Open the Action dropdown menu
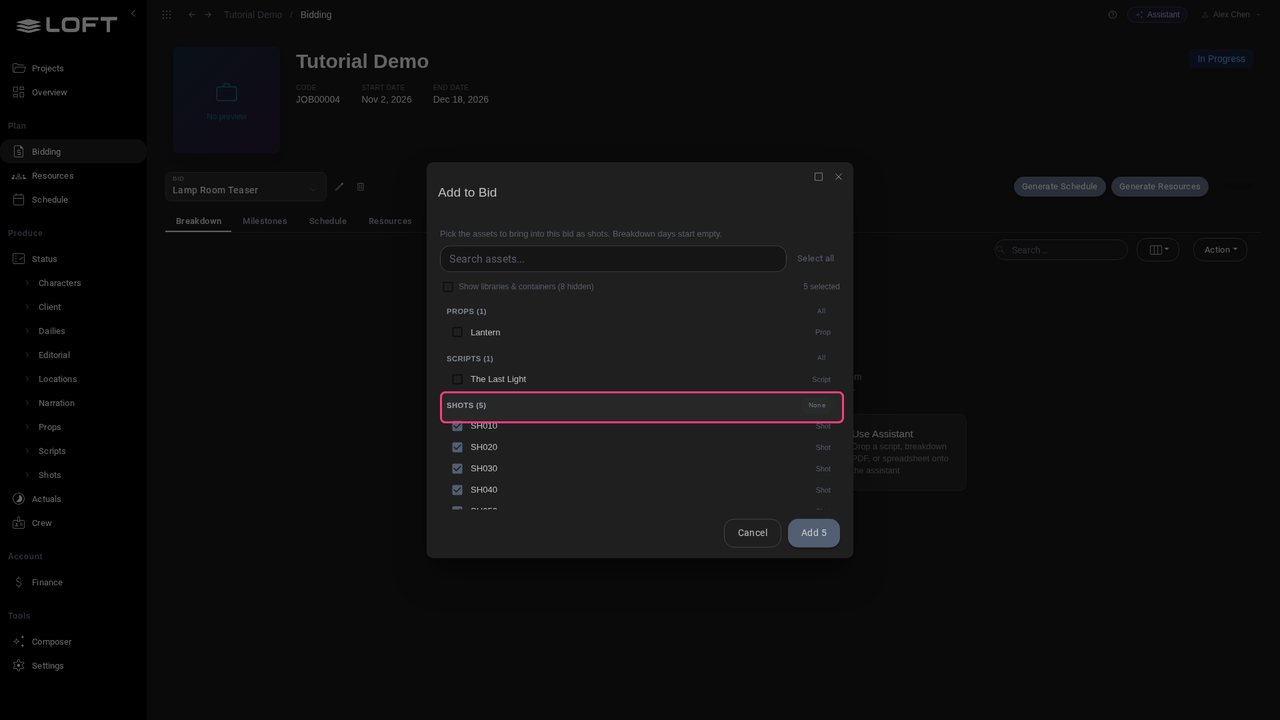1280x720 pixels. (1220, 250)
